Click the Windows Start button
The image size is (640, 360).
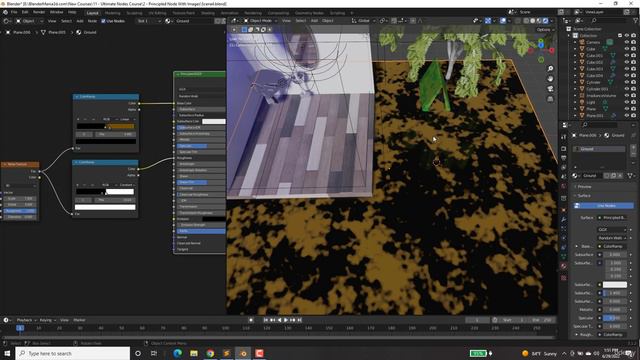(x=7, y=353)
